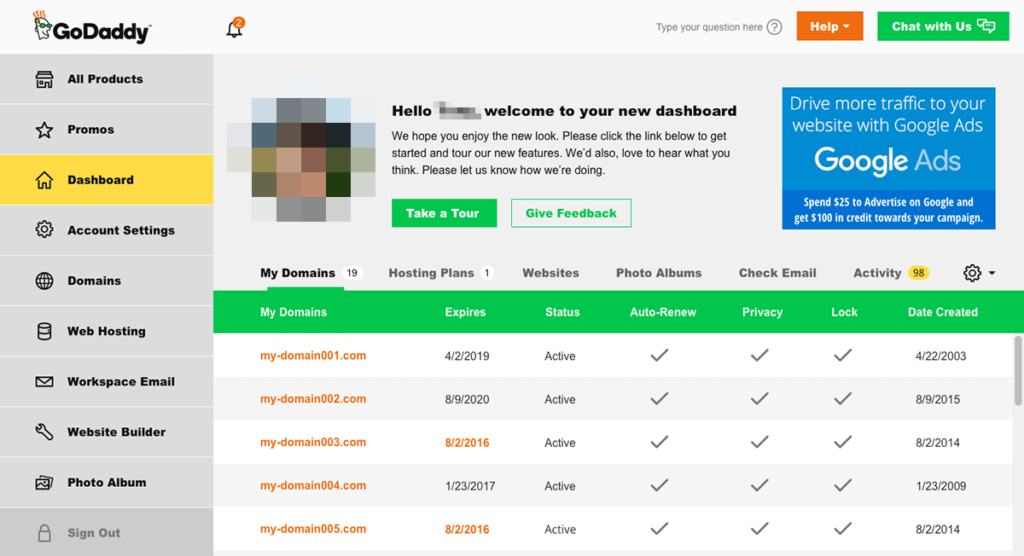Open the my-domain005.com link
The image size is (1024, 556).
pos(313,529)
